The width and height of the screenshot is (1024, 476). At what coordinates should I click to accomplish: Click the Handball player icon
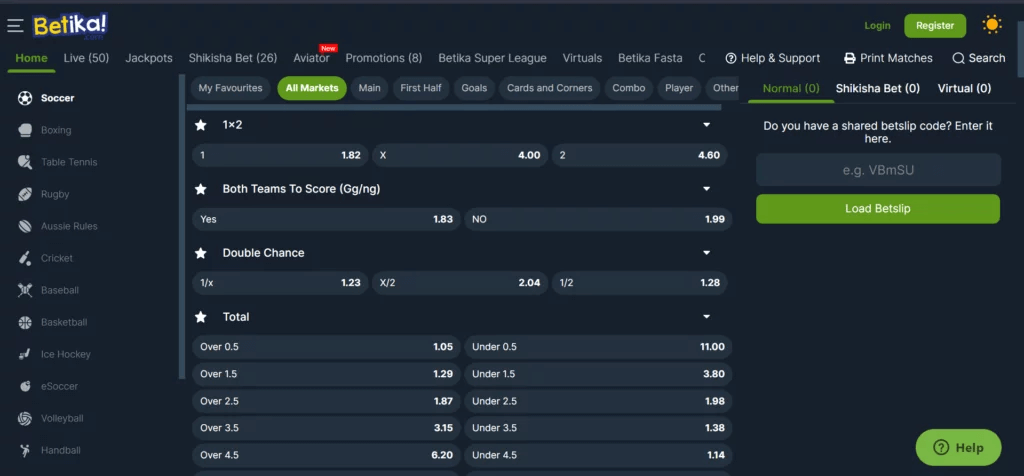click(25, 450)
